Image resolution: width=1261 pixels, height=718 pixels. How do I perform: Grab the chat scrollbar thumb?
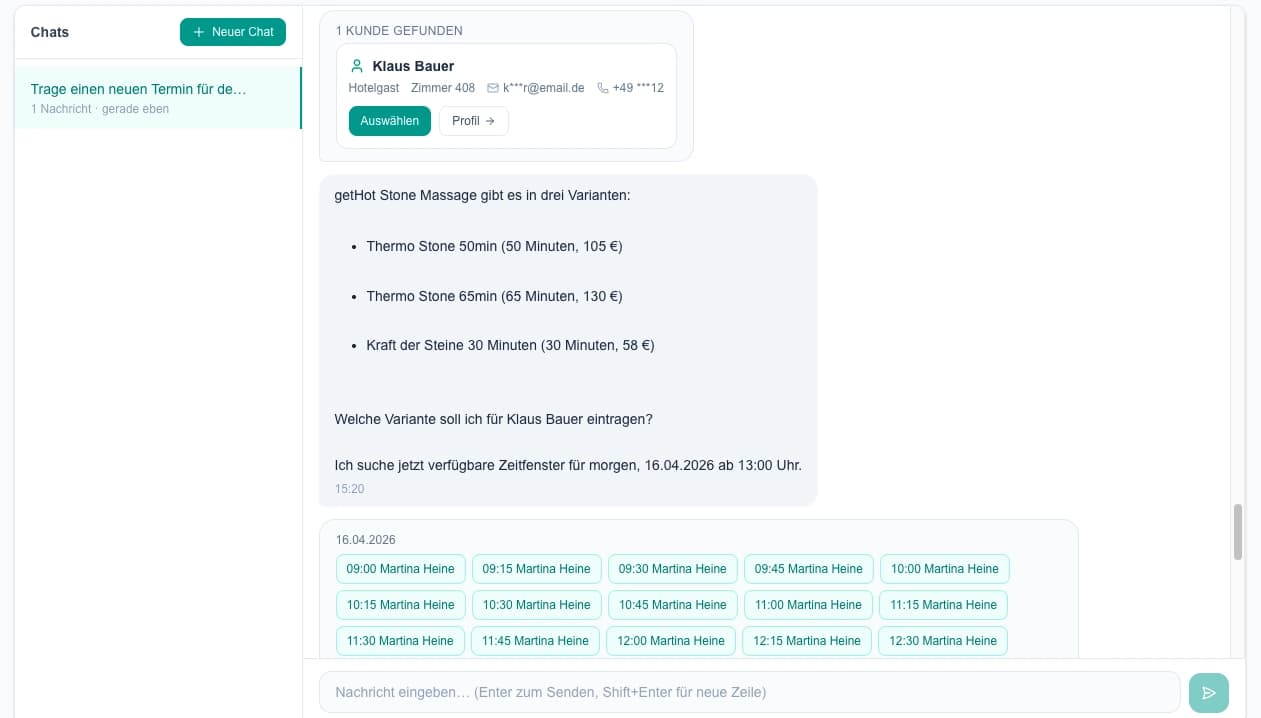click(1237, 531)
